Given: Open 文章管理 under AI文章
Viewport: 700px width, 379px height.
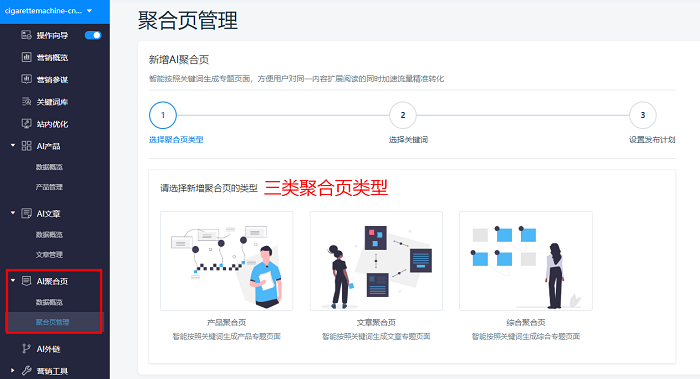Looking at the screenshot, I should (x=49, y=254).
